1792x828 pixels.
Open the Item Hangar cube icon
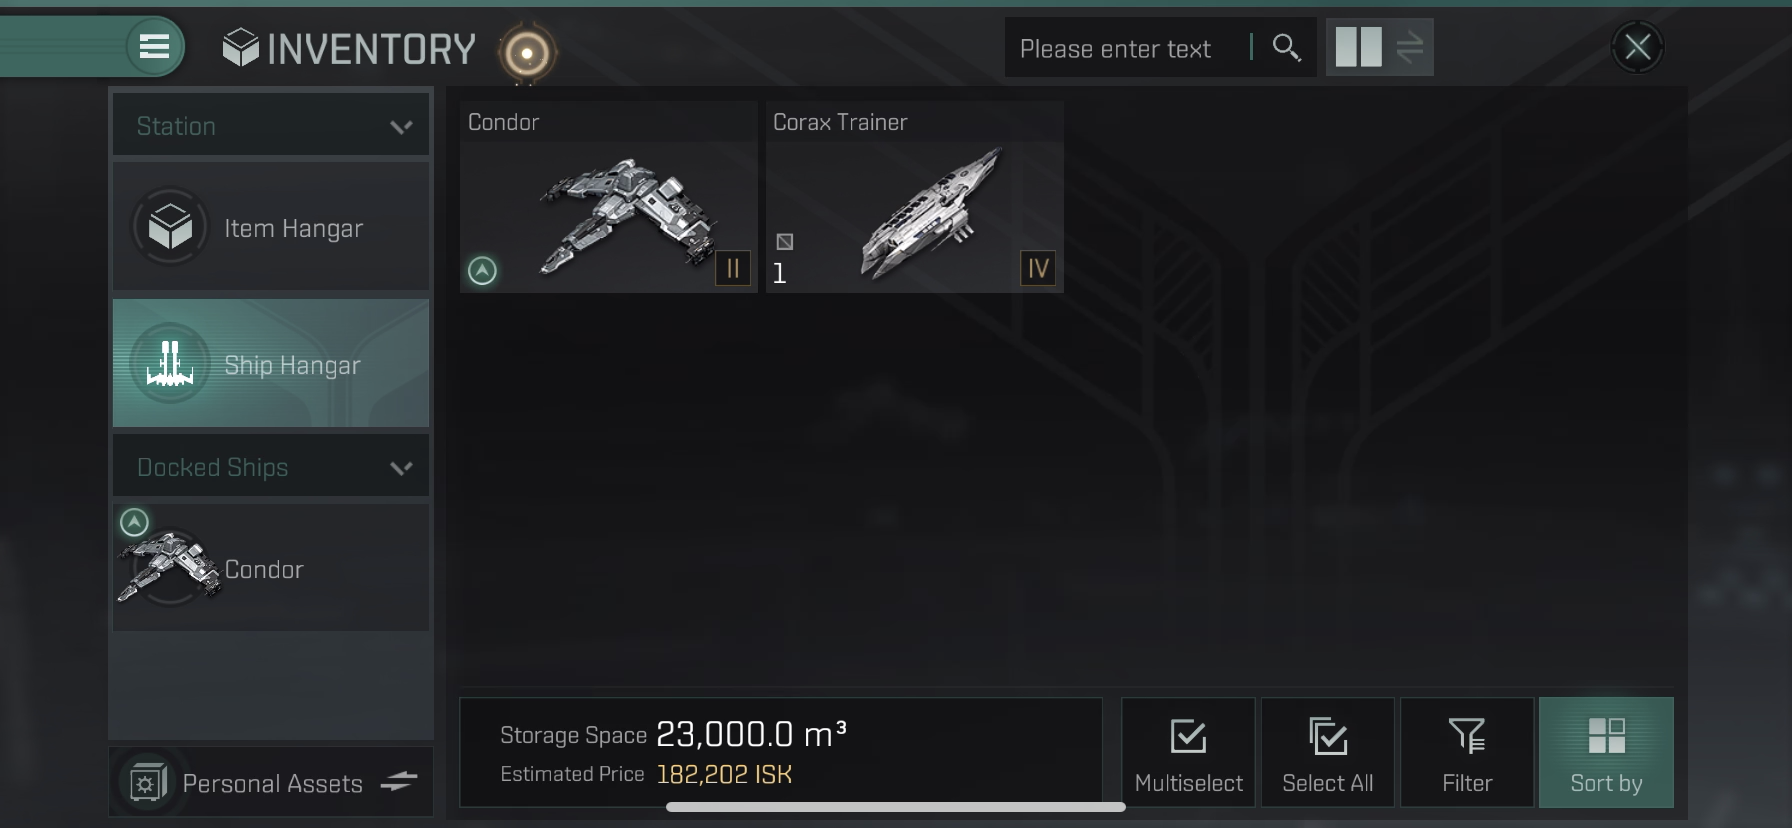[170, 227]
